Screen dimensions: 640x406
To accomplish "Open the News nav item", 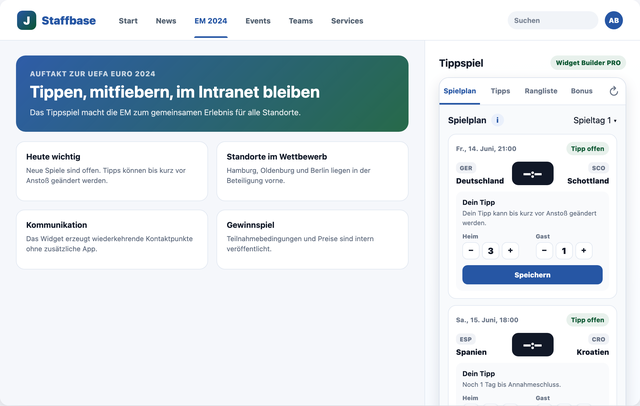I will click(x=166, y=21).
